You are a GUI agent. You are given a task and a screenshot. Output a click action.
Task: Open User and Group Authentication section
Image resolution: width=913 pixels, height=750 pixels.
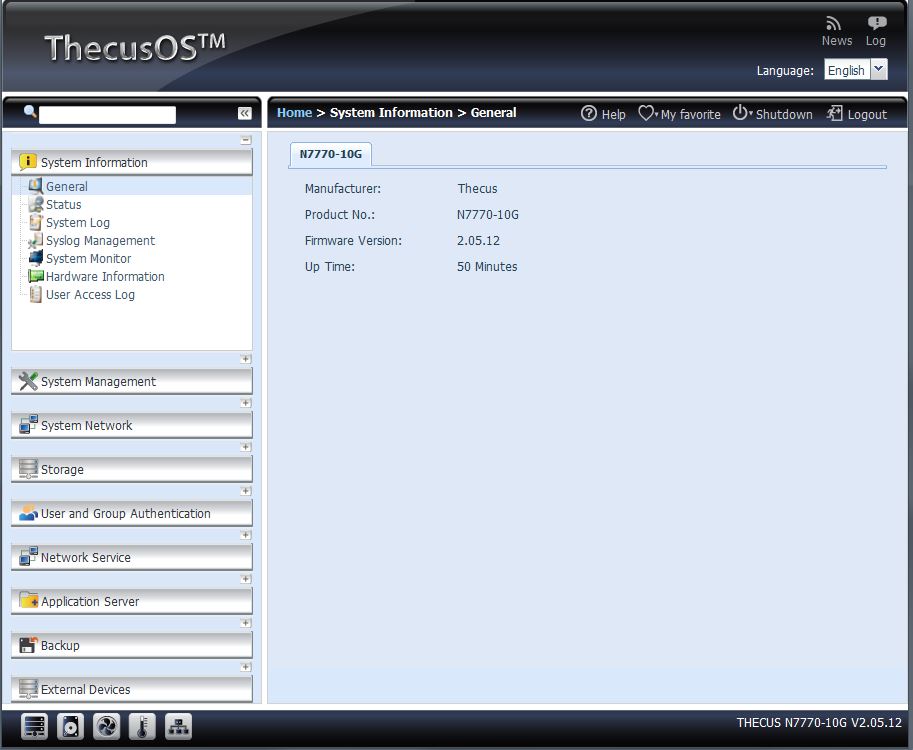pyautogui.click(x=132, y=514)
